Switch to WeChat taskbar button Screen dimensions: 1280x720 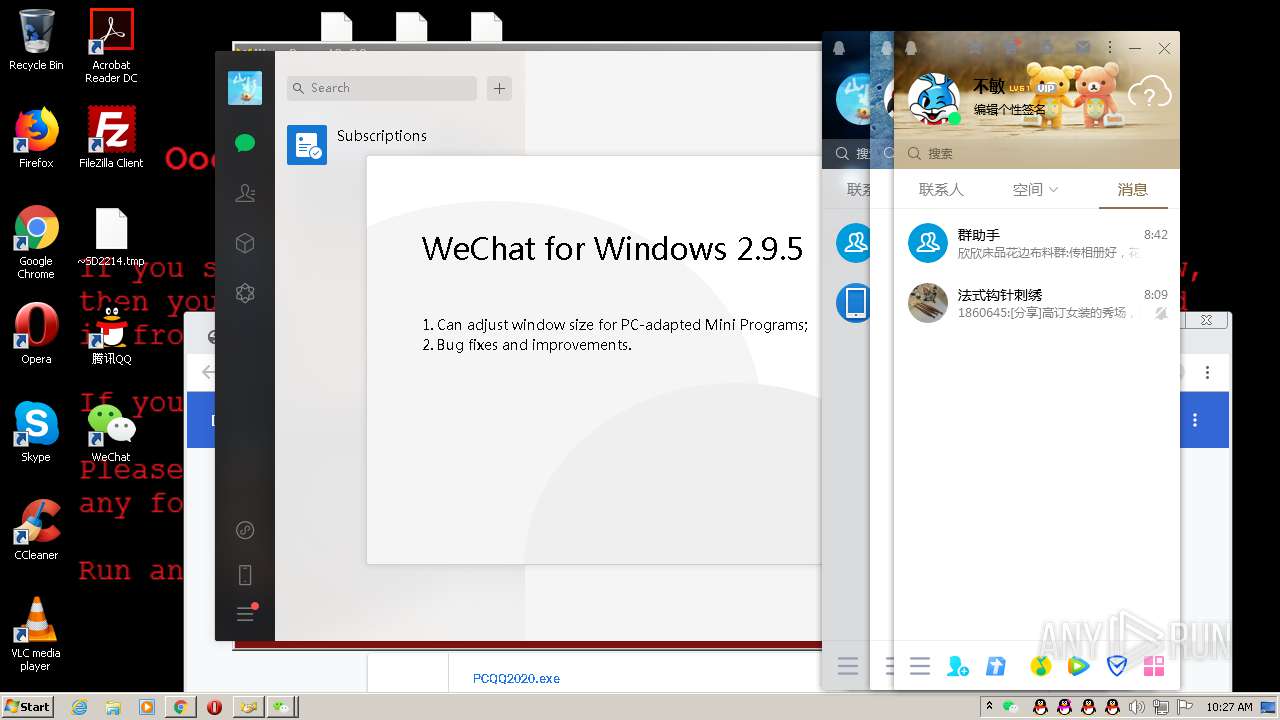(283, 707)
